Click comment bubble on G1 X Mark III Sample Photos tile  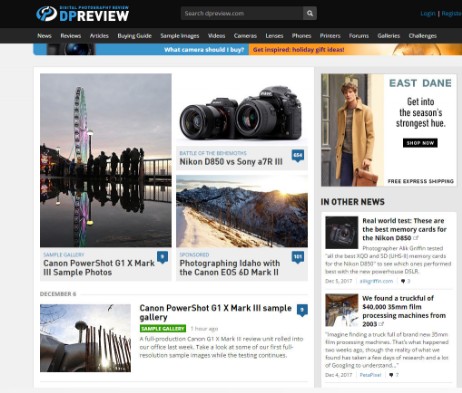point(162,257)
